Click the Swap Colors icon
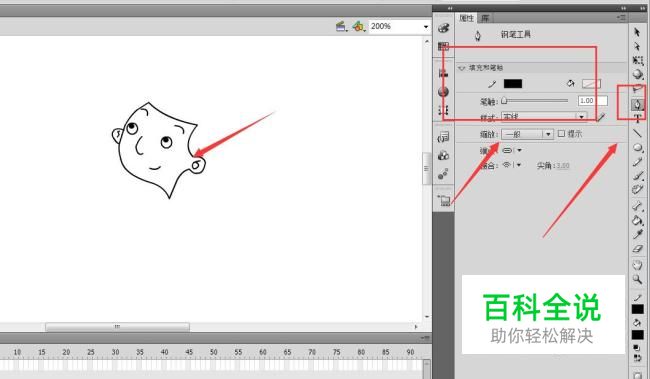The height and width of the screenshot is (379, 650). coord(637,357)
